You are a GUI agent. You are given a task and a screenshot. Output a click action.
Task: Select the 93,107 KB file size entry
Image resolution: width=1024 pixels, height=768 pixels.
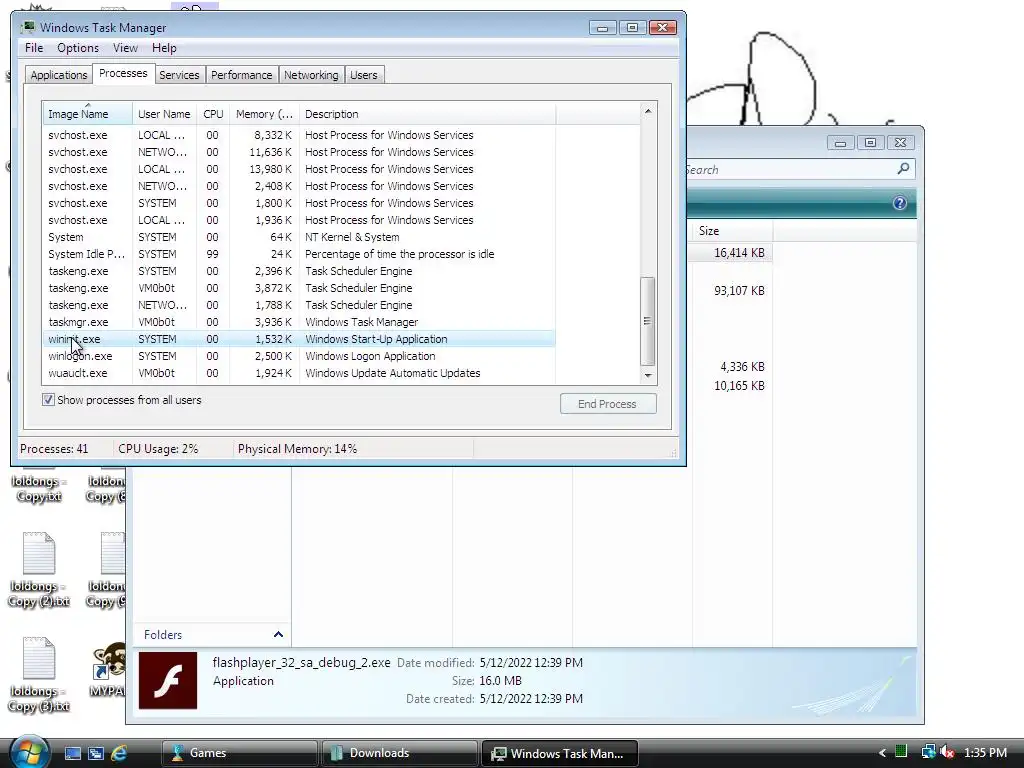pyautogui.click(x=739, y=291)
